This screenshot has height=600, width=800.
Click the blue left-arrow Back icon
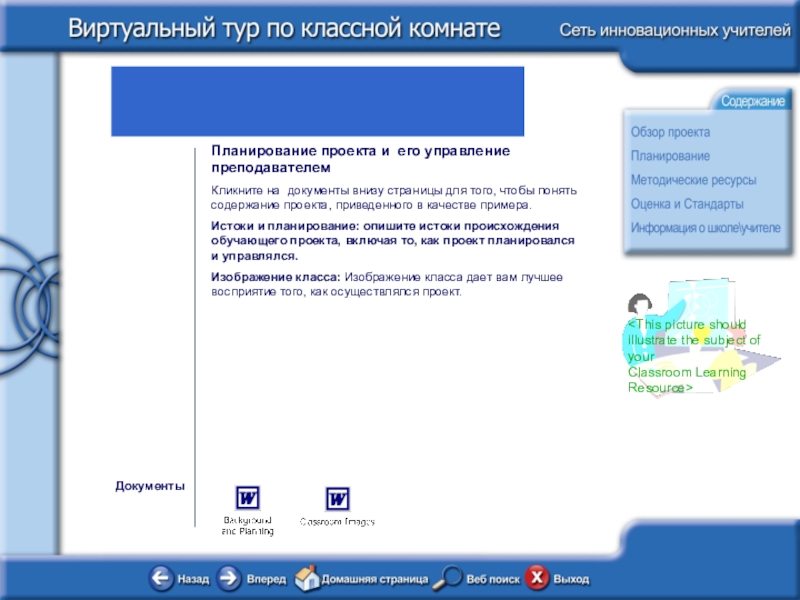pos(161,578)
